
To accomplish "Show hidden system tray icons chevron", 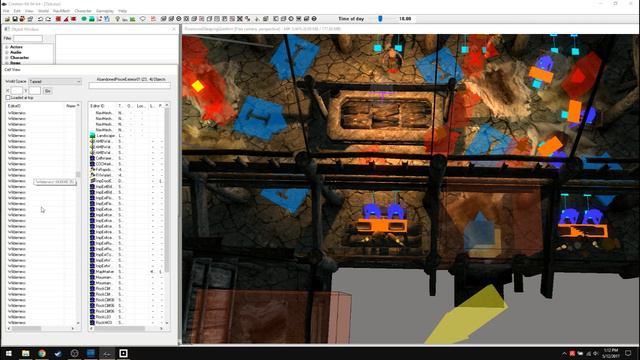I will click(x=564, y=353).
